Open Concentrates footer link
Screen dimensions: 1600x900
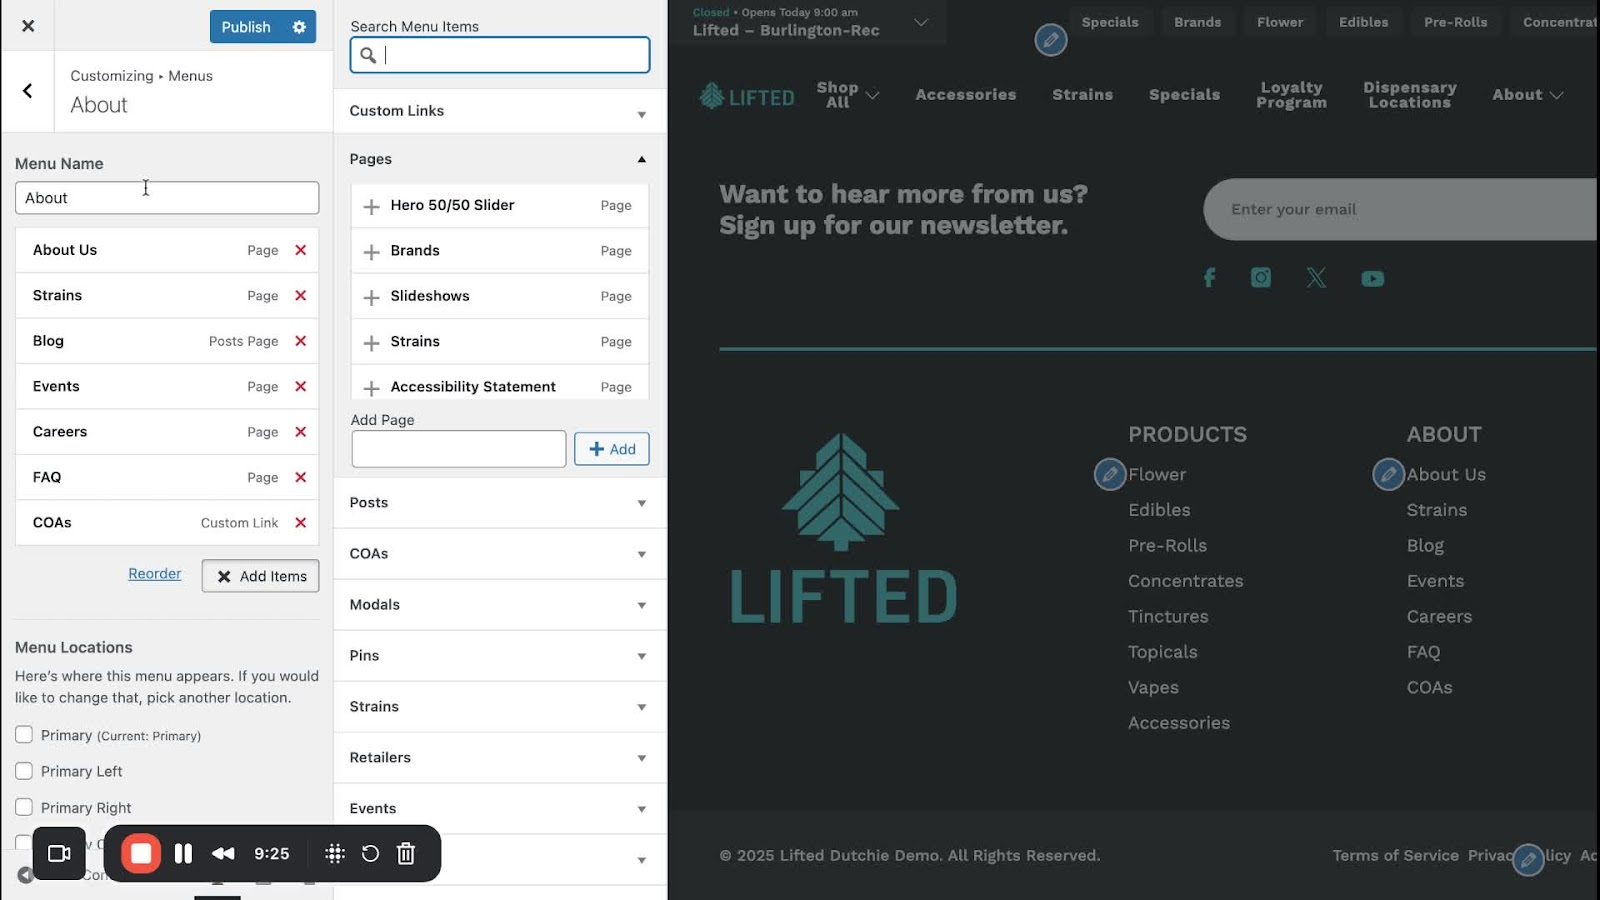click(x=1185, y=581)
